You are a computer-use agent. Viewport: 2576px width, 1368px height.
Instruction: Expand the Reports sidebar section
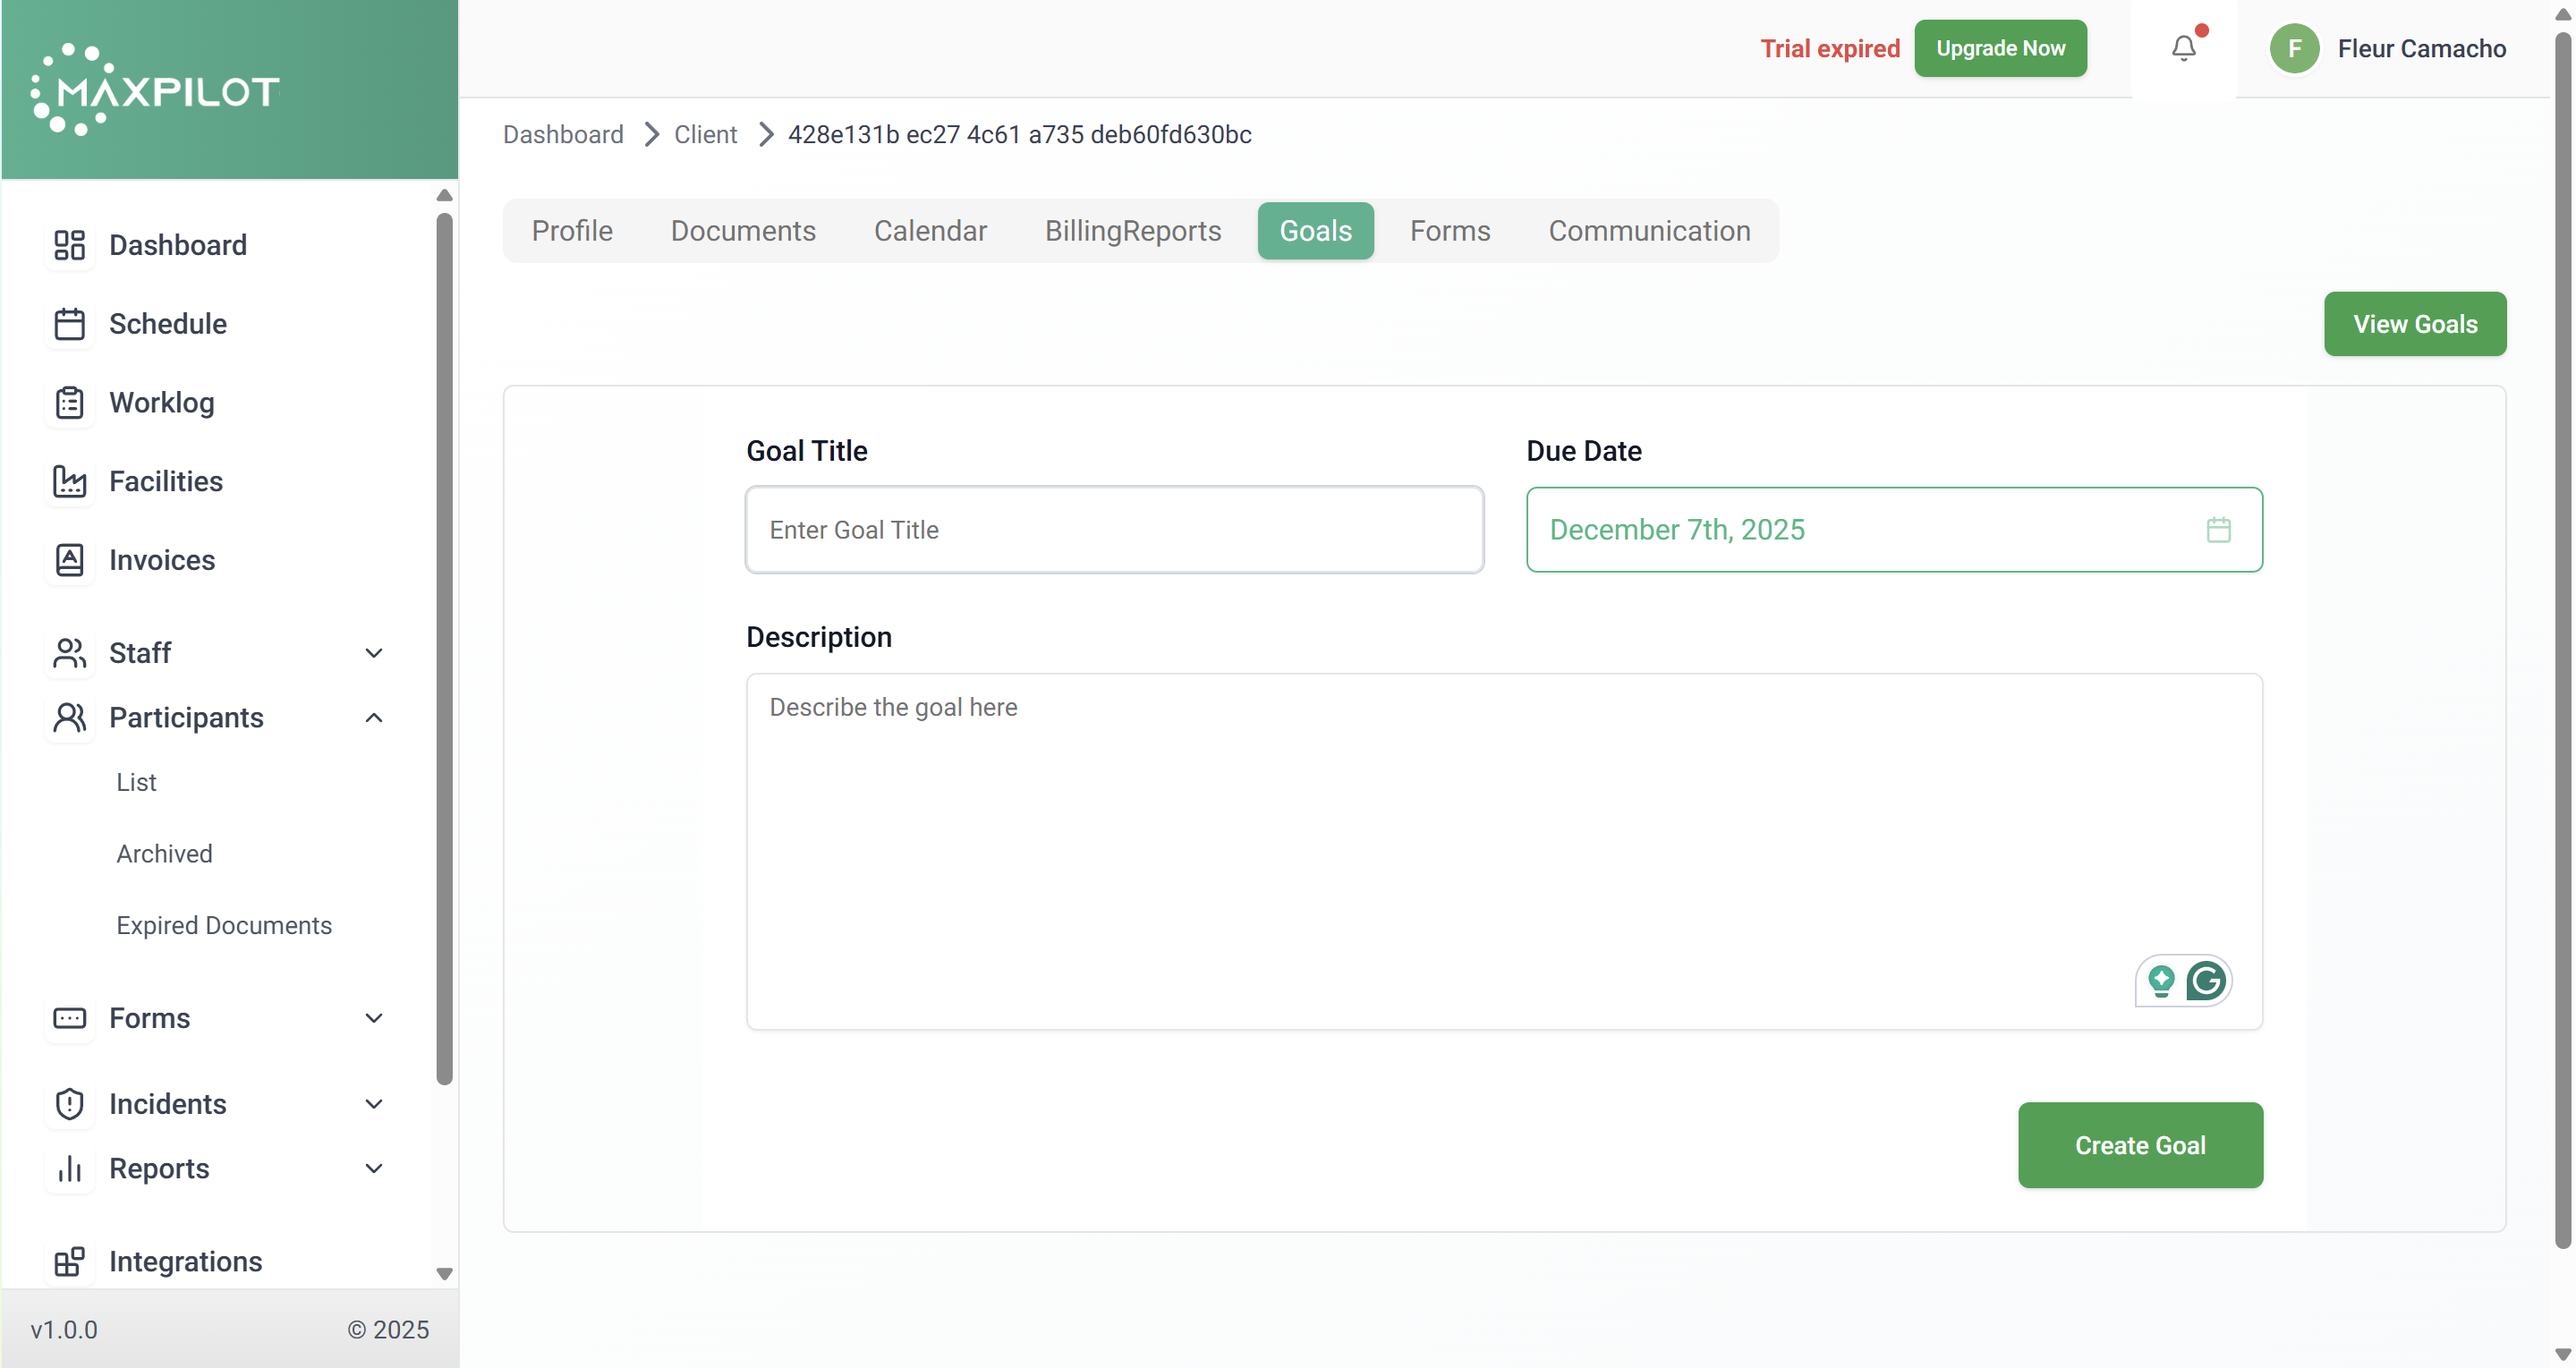click(374, 1168)
